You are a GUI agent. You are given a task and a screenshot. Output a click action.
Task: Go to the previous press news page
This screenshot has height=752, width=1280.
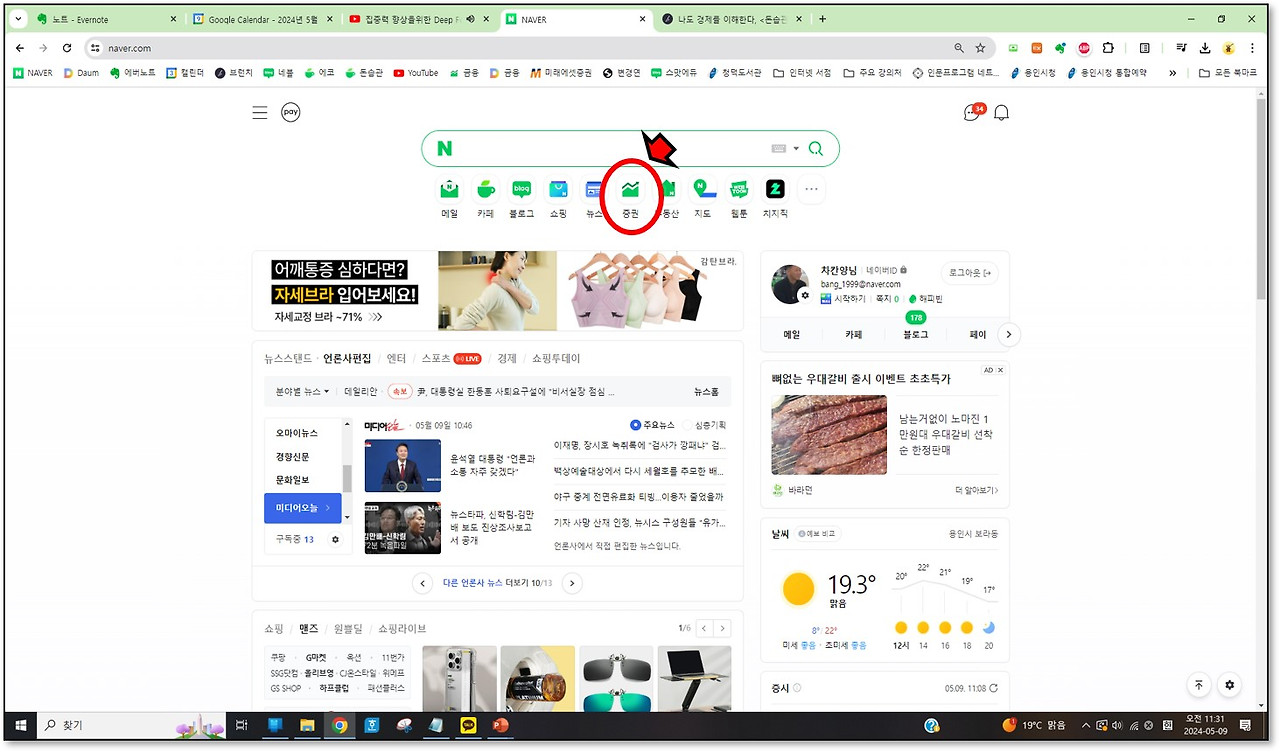click(423, 583)
